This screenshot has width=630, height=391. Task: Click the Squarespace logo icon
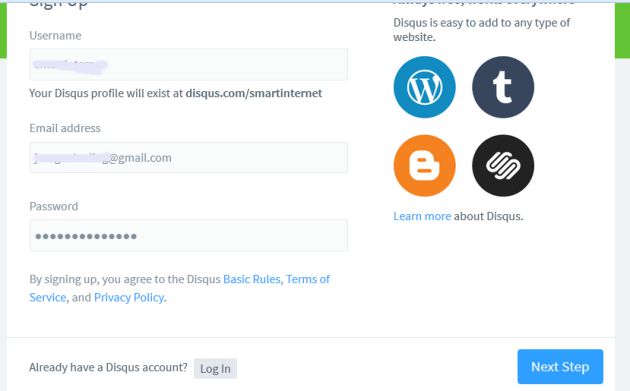coord(503,166)
